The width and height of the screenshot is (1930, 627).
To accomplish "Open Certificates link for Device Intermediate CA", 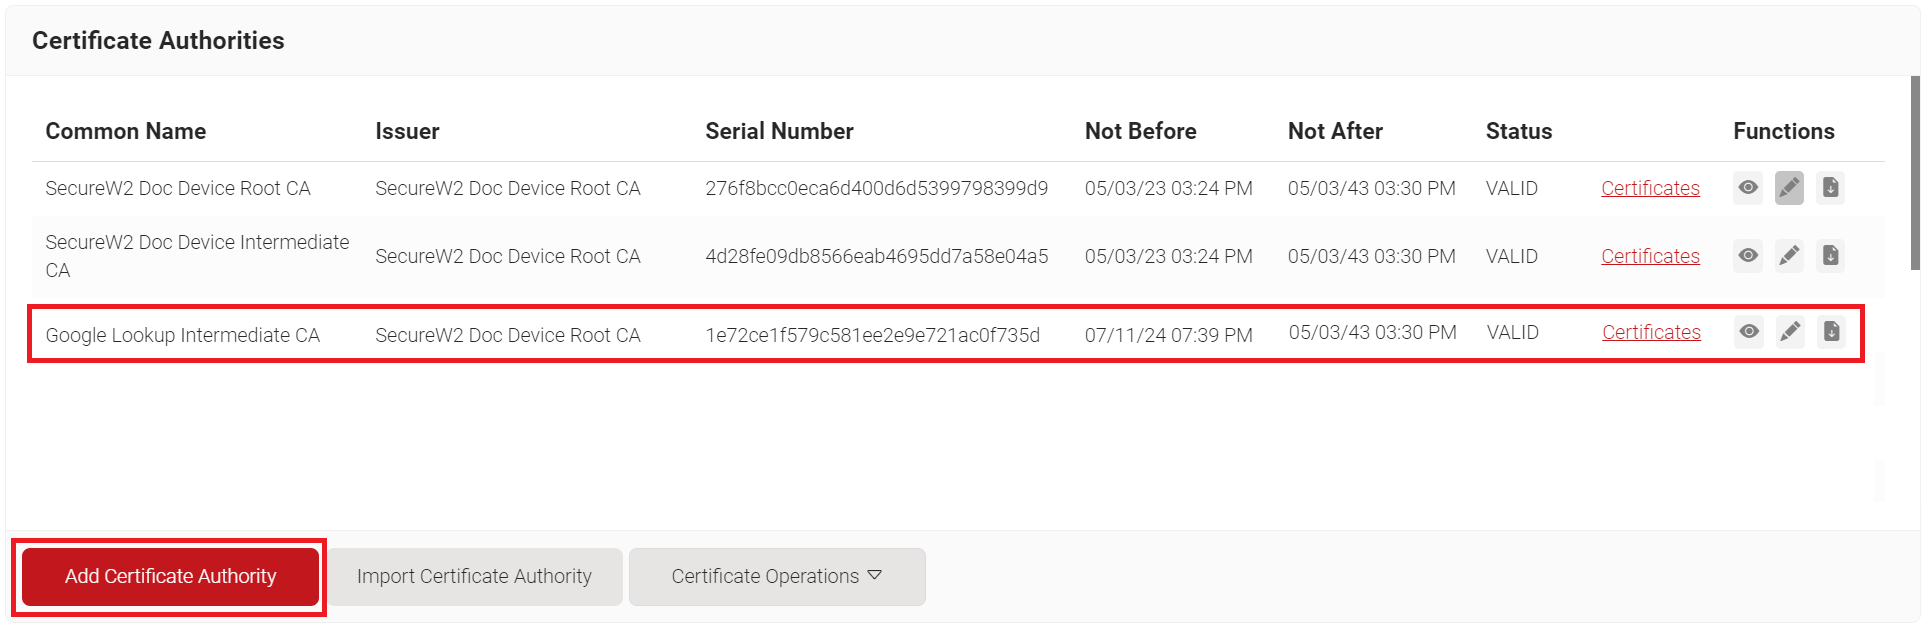I will [1650, 256].
